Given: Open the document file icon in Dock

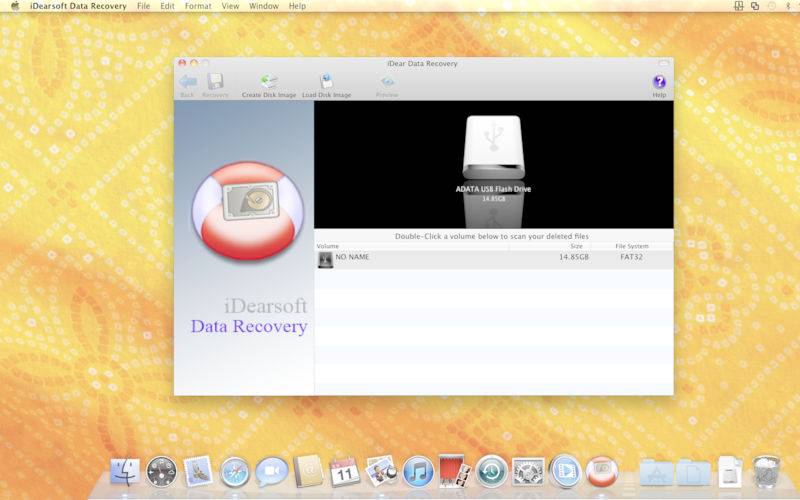Looking at the screenshot, I should coord(730,471).
